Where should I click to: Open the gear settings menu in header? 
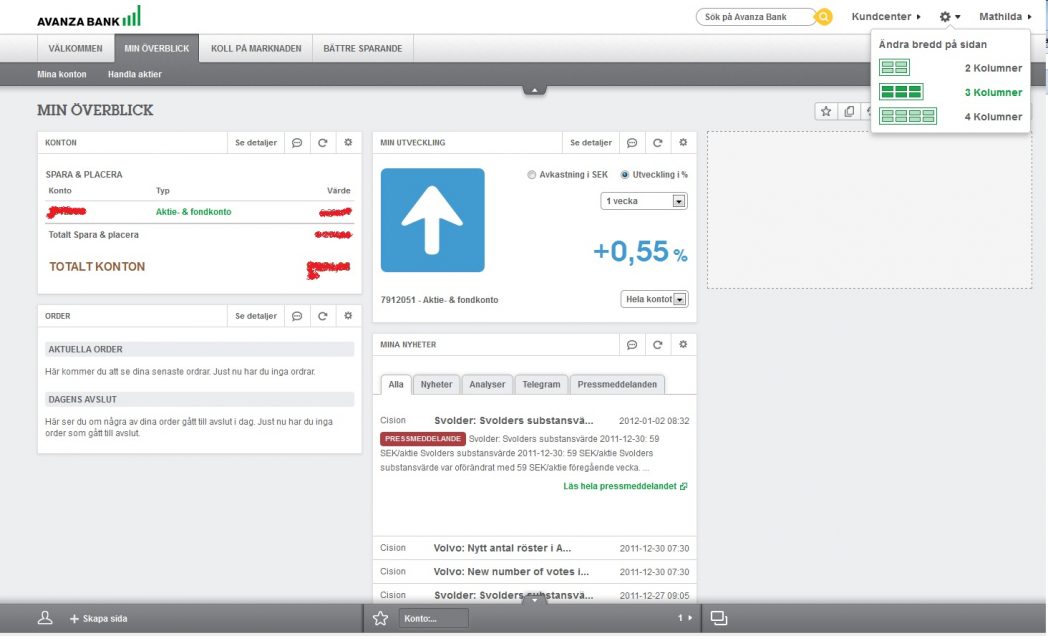[948, 17]
